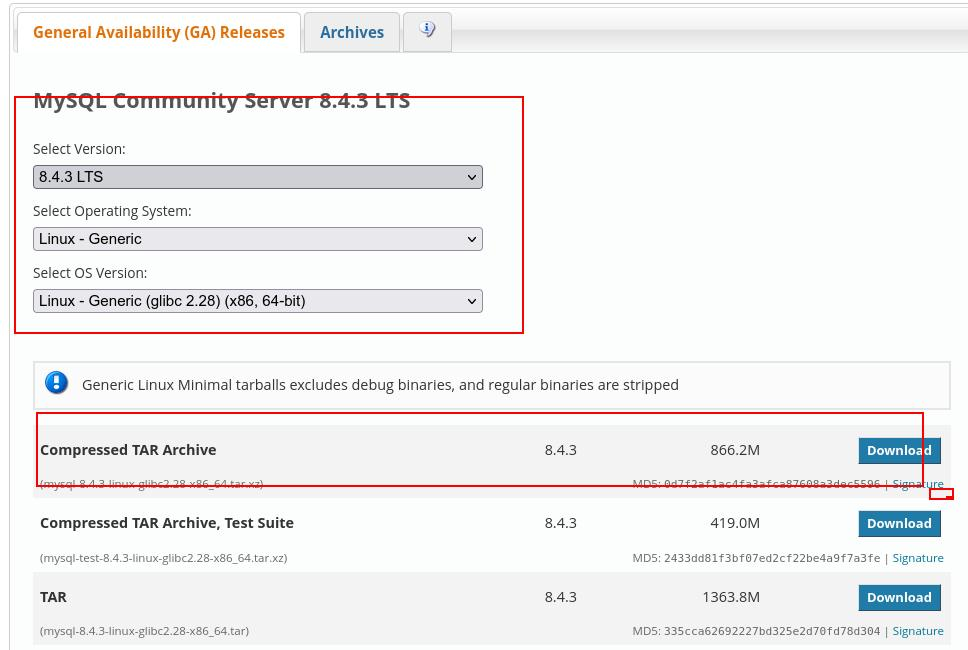Click the Select Operating System label
Screen dimensions: 968x650
tap(112, 211)
